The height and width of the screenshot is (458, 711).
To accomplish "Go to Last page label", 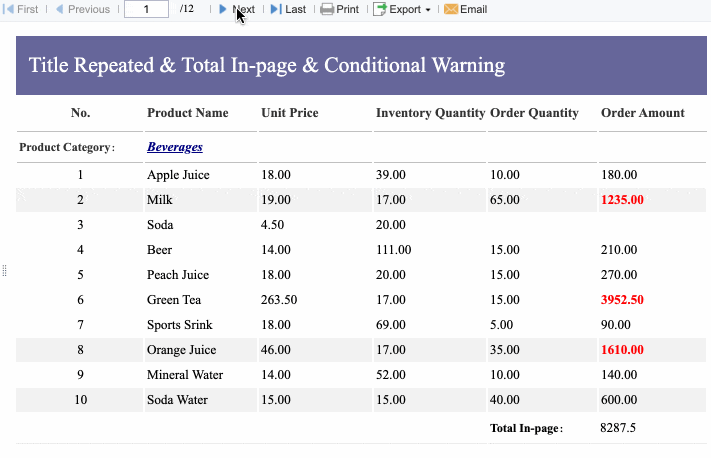I will (296, 9).
